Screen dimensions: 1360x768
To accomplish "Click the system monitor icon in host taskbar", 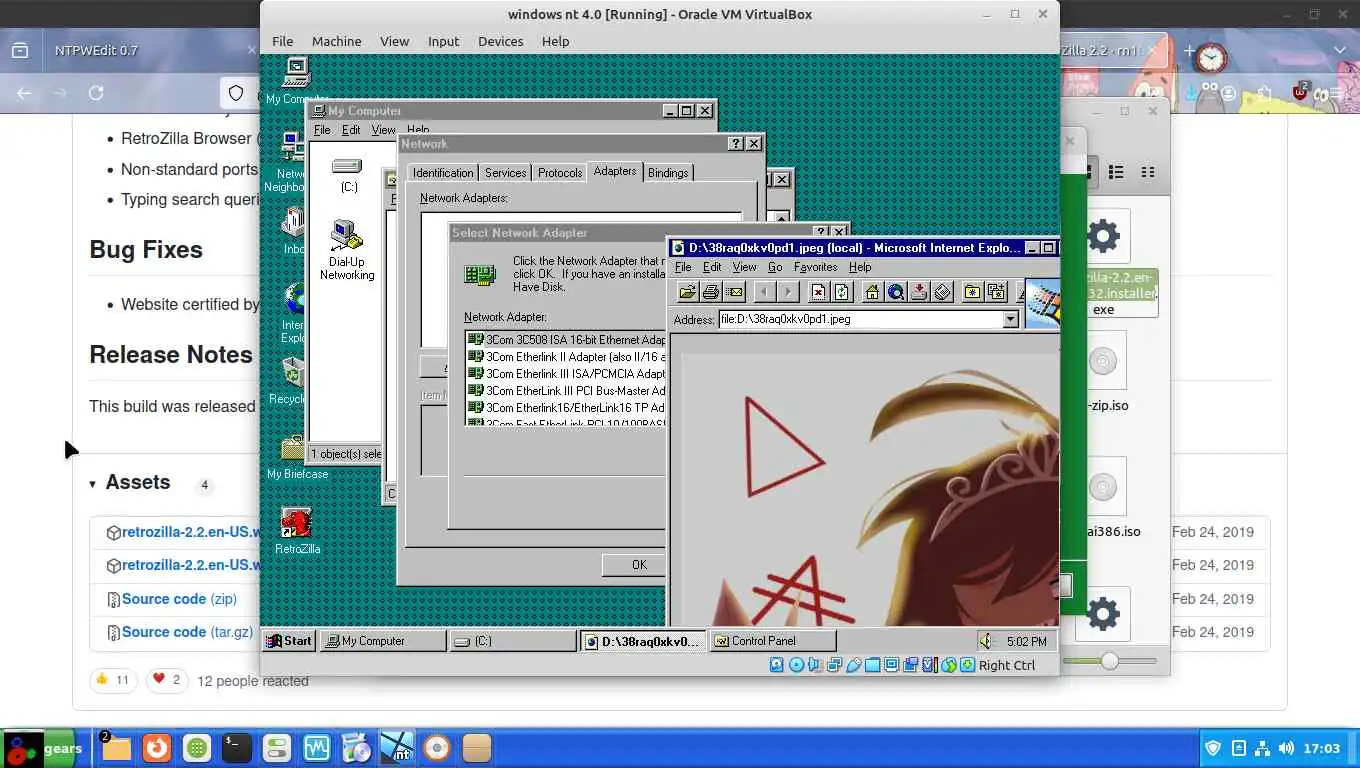I will coord(316,748).
